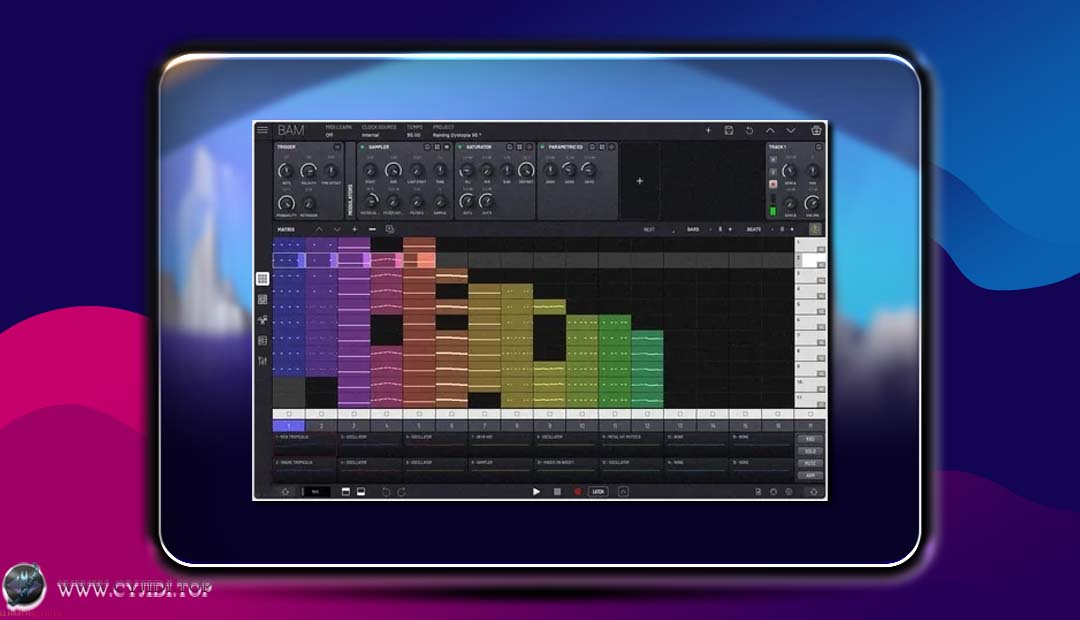This screenshot has width=1080, height=620.
Task: Show the bottom panel layout icon
Action: 360,491
